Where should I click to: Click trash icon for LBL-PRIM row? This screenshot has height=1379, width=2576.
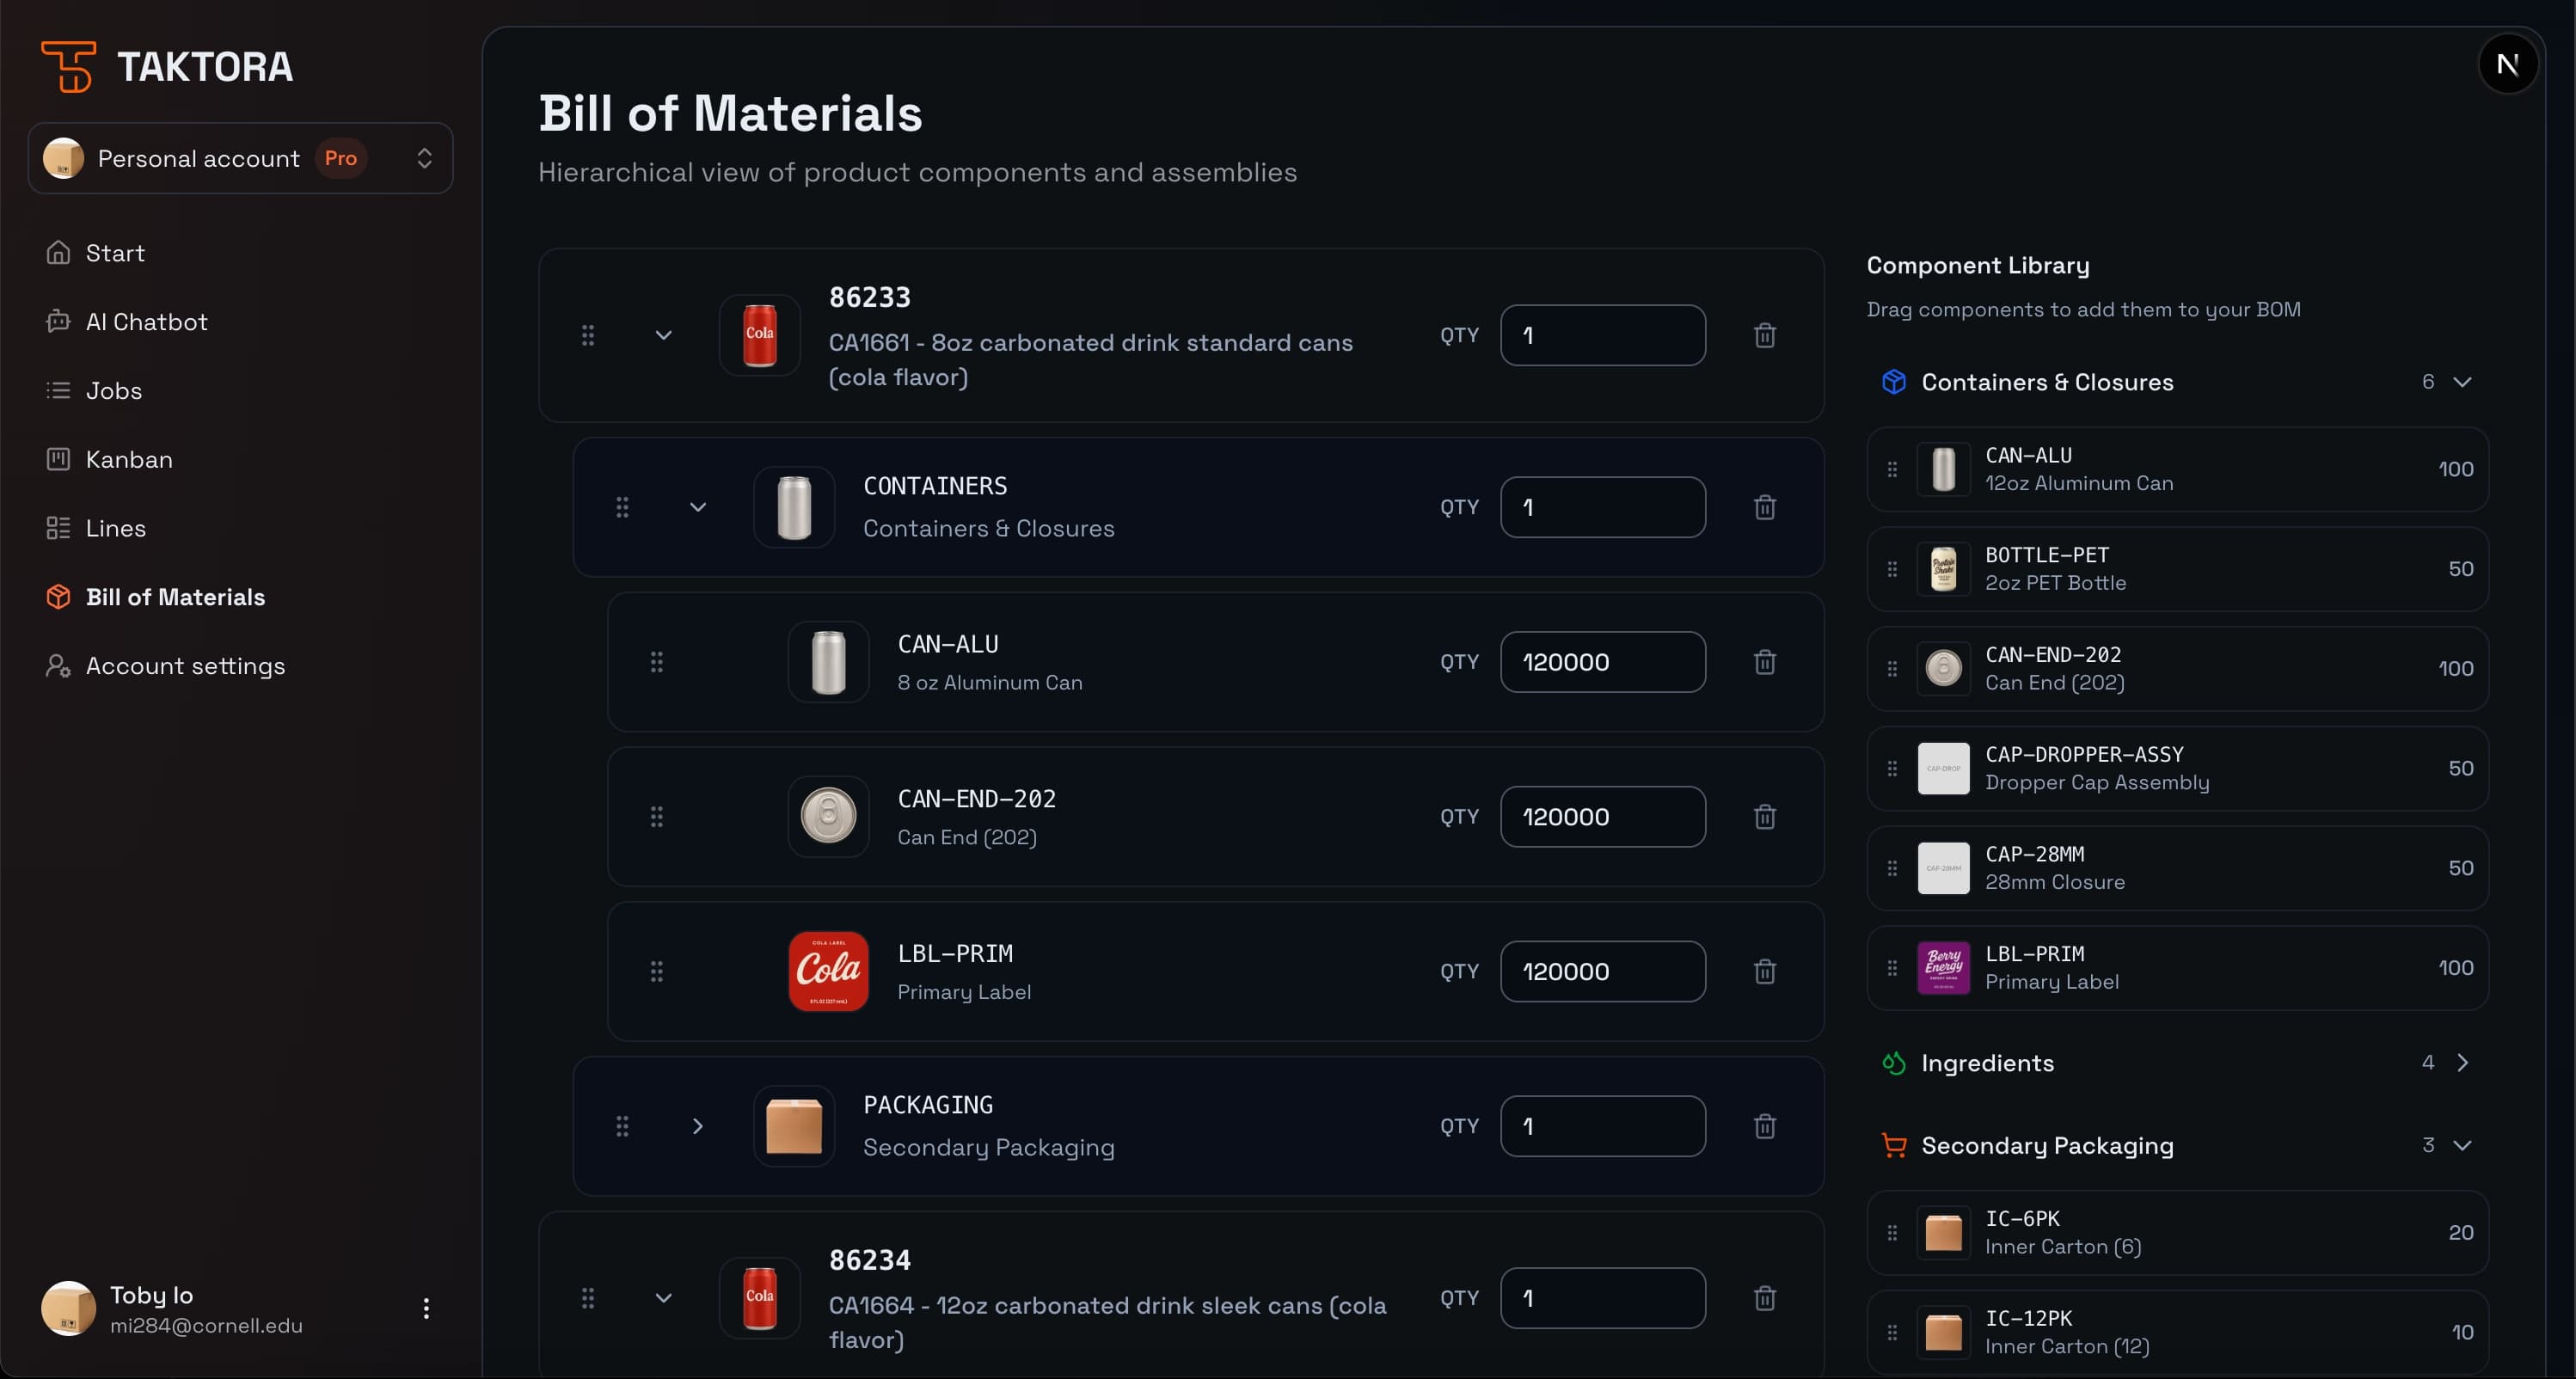point(1764,971)
